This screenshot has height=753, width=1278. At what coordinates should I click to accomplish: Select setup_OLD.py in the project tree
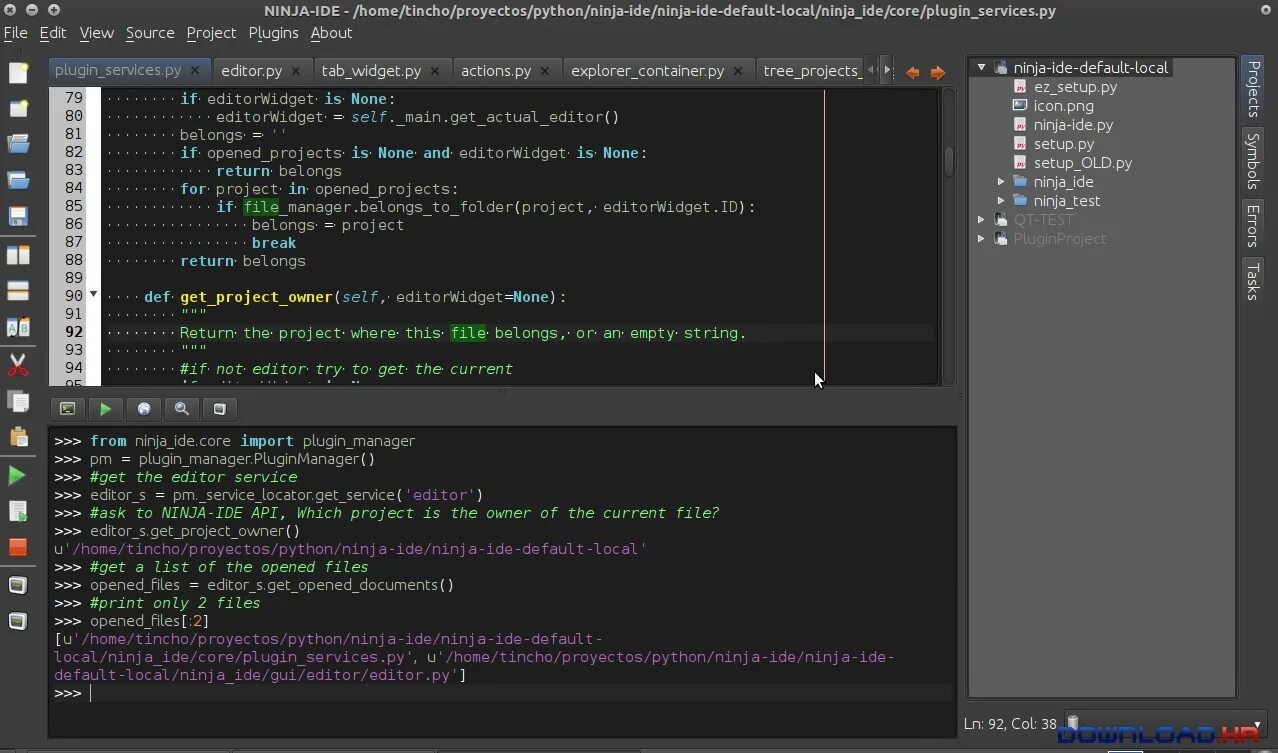click(x=1083, y=163)
